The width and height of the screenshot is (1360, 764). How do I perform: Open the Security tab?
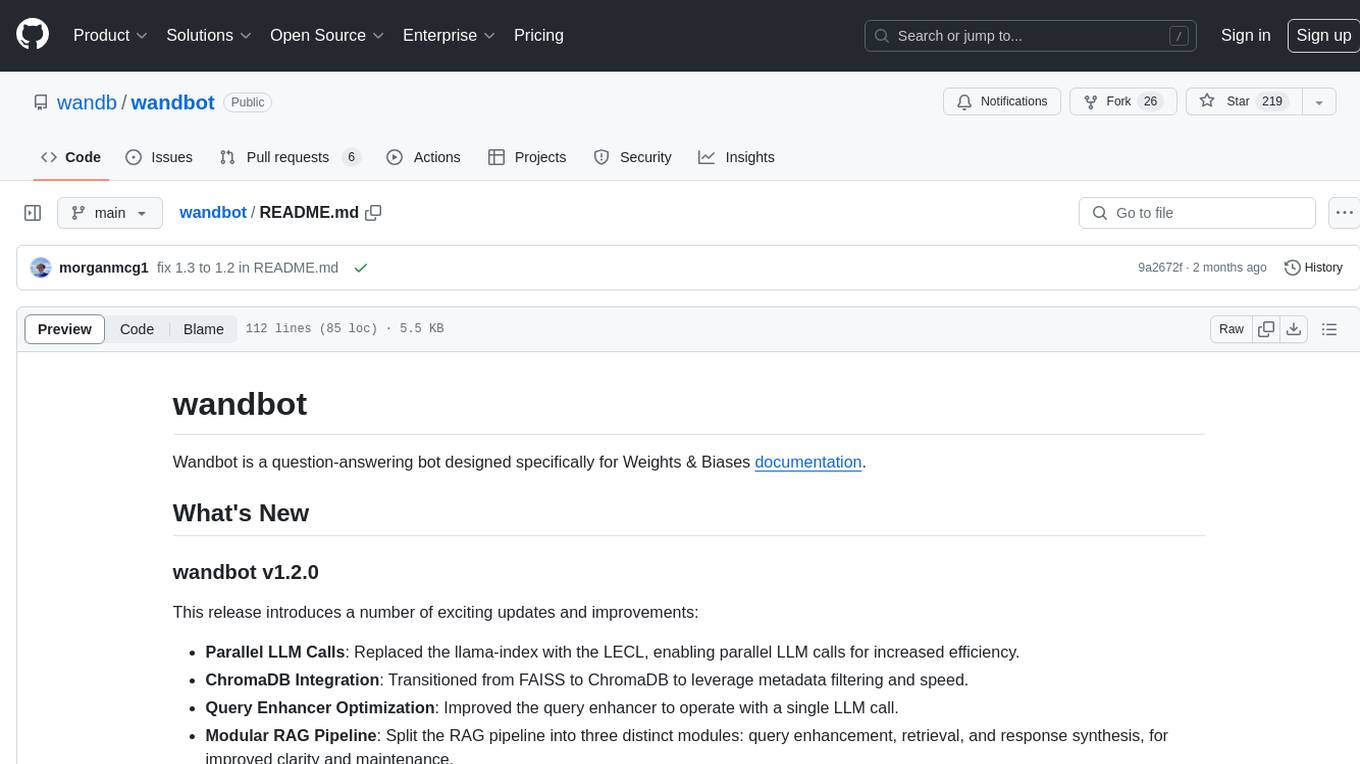coord(633,157)
